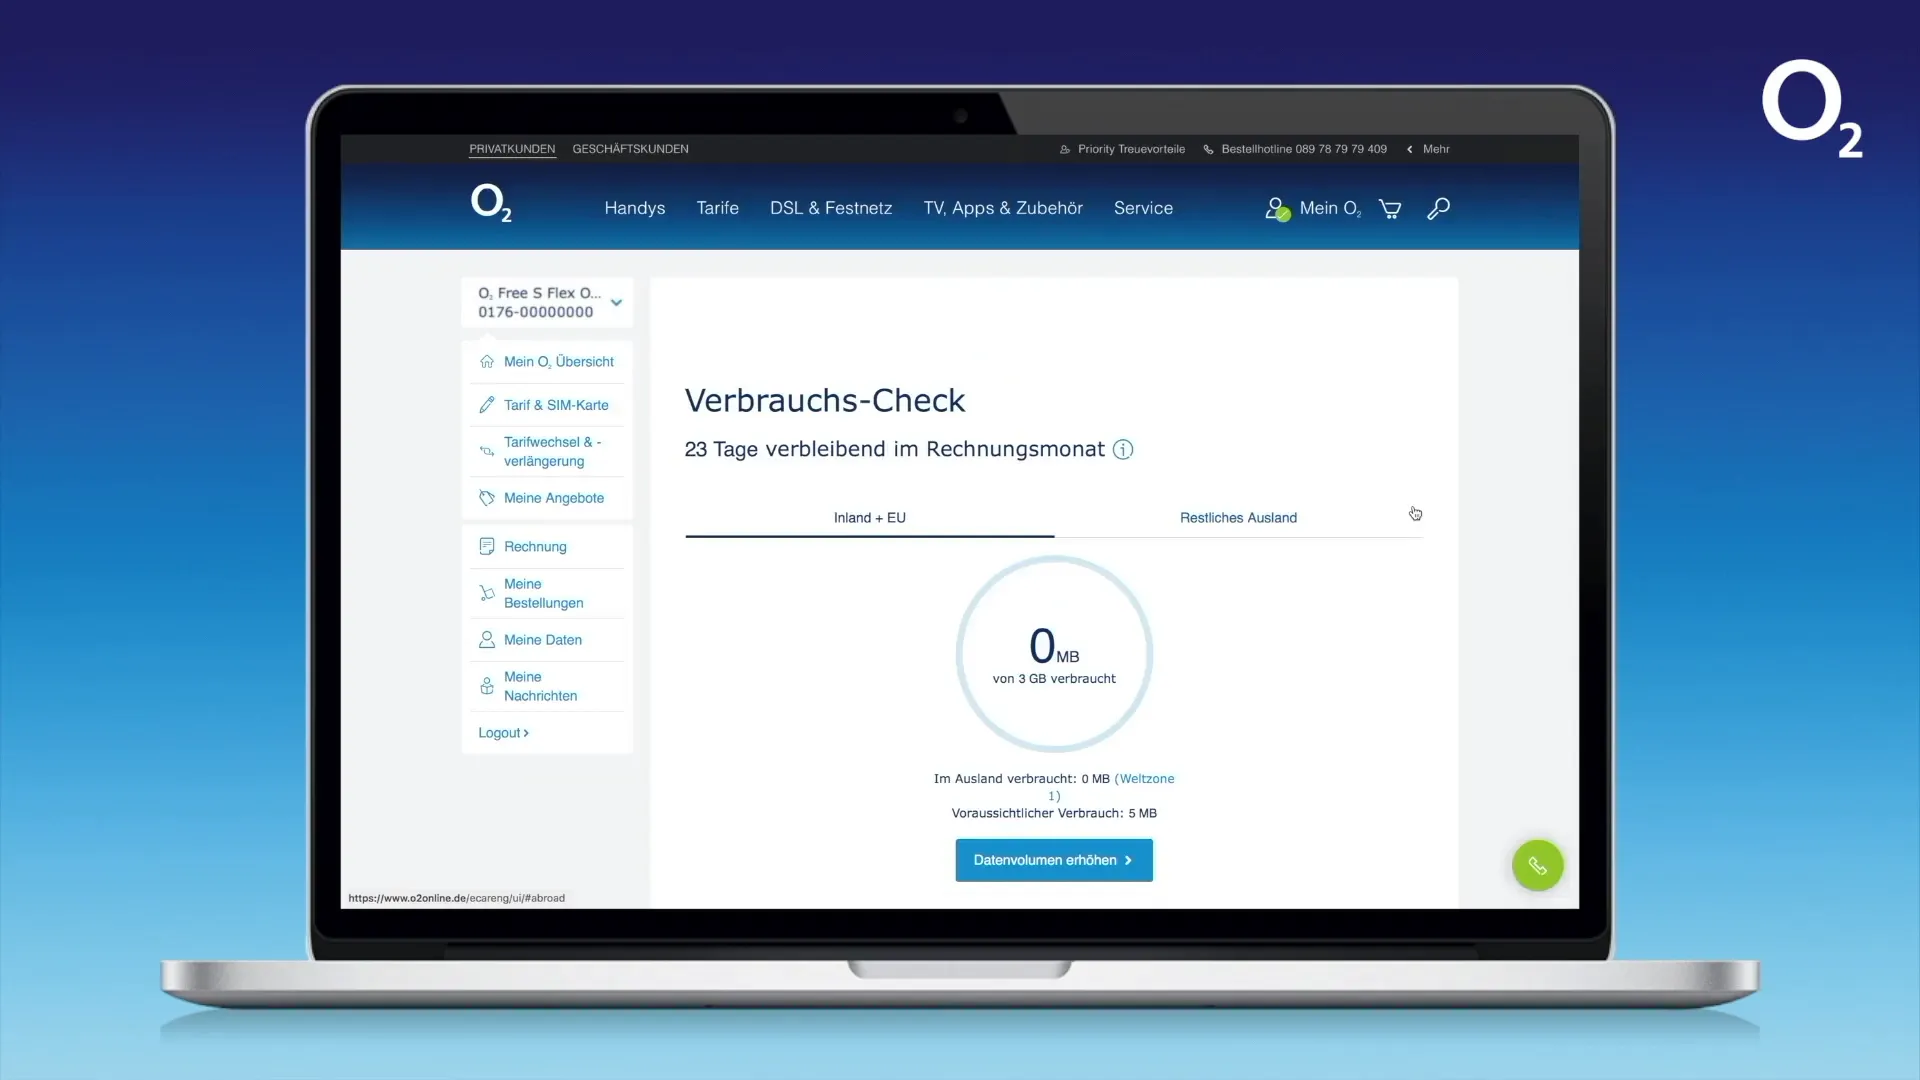Open Tarif & SIM-Karte in sidebar
Screen dimensions: 1920x1080
pos(556,405)
